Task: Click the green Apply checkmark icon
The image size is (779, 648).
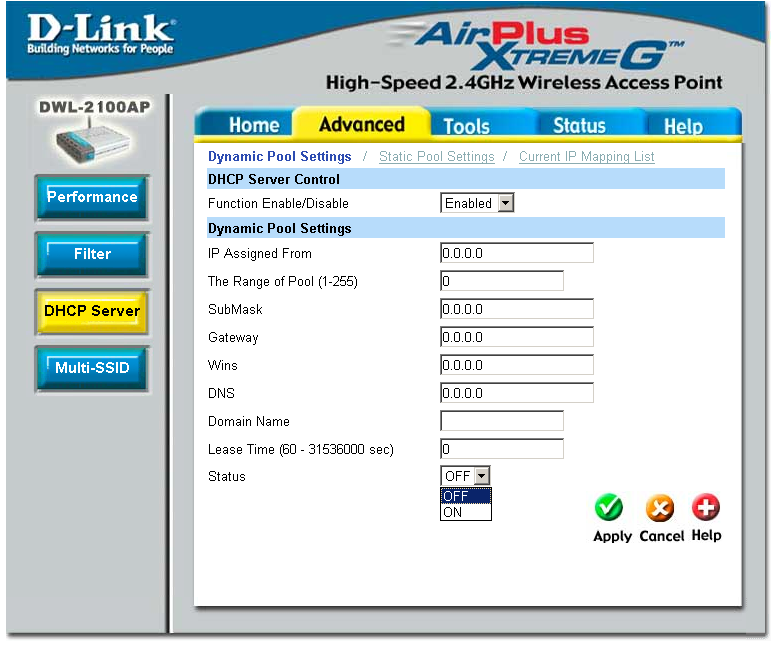Action: point(609,507)
